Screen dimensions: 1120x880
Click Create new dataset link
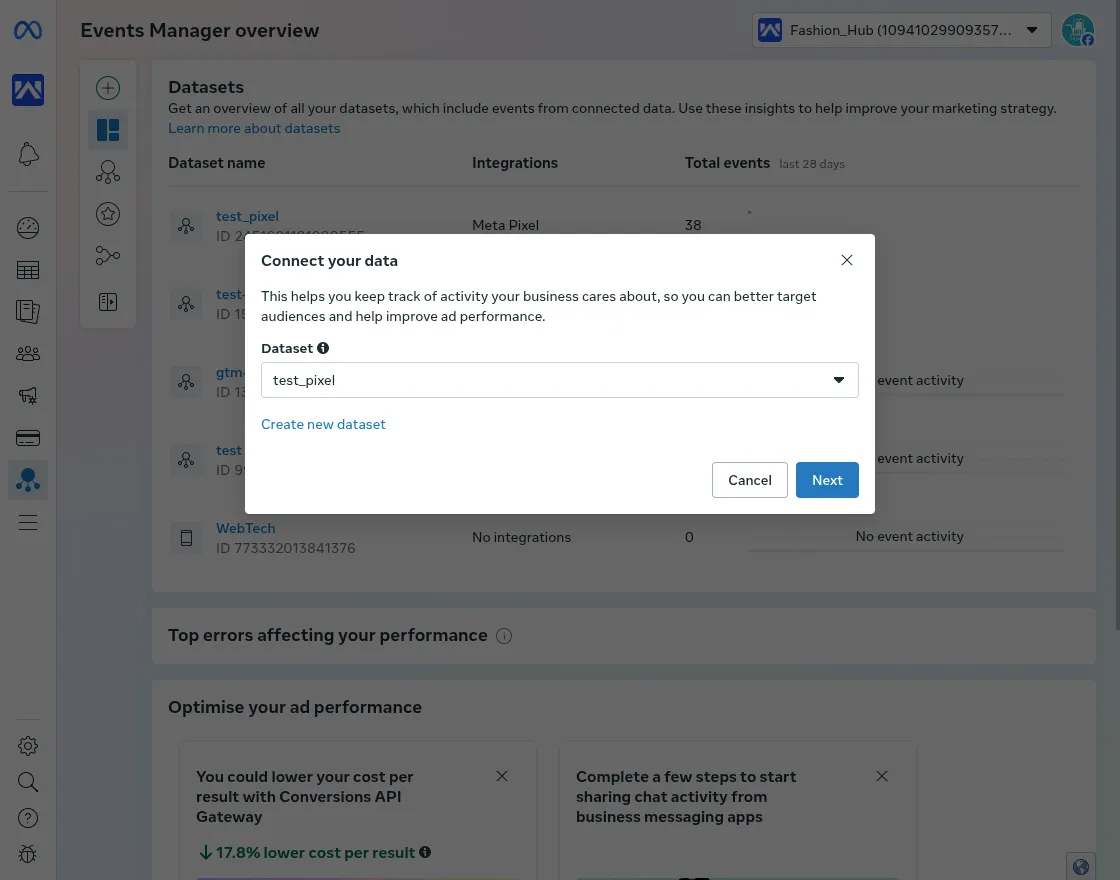[x=323, y=424]
